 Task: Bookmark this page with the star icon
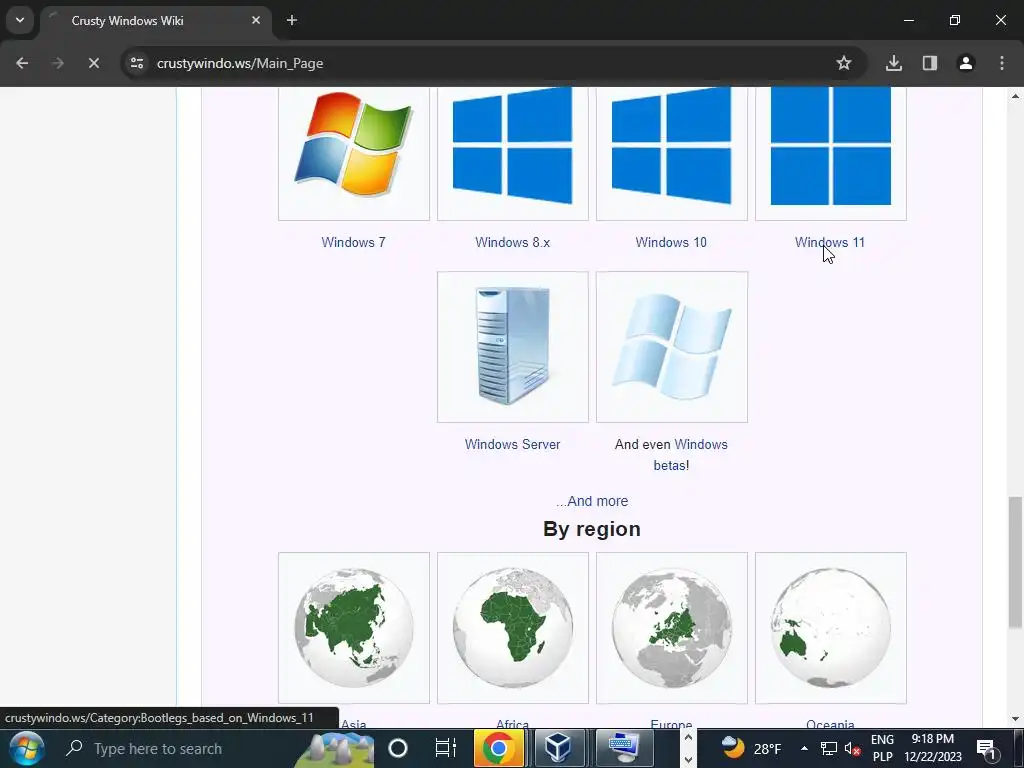pyautogui.click(x=844, y=63)
